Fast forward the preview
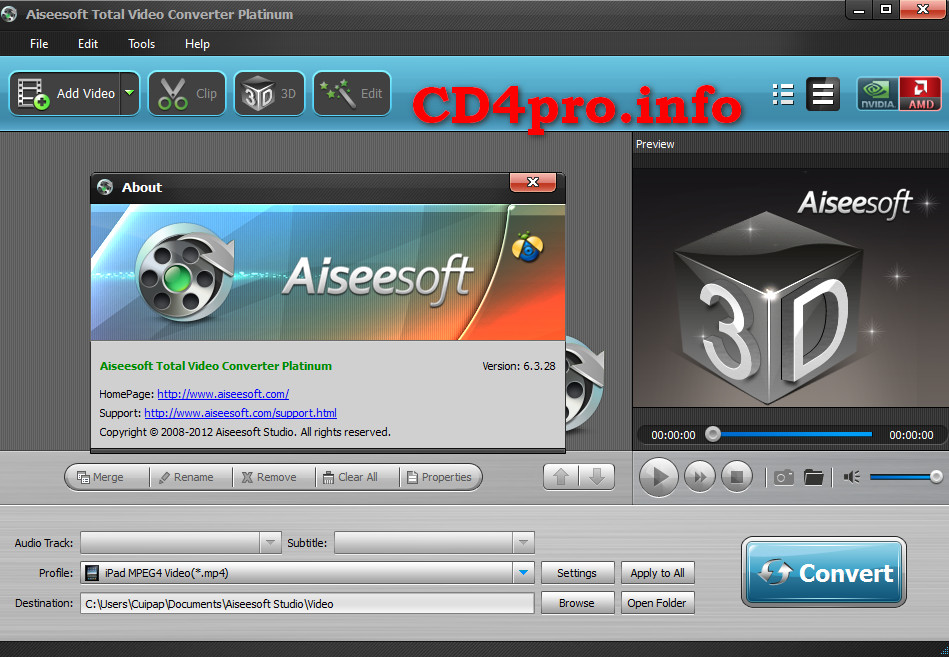 (700, 477)
